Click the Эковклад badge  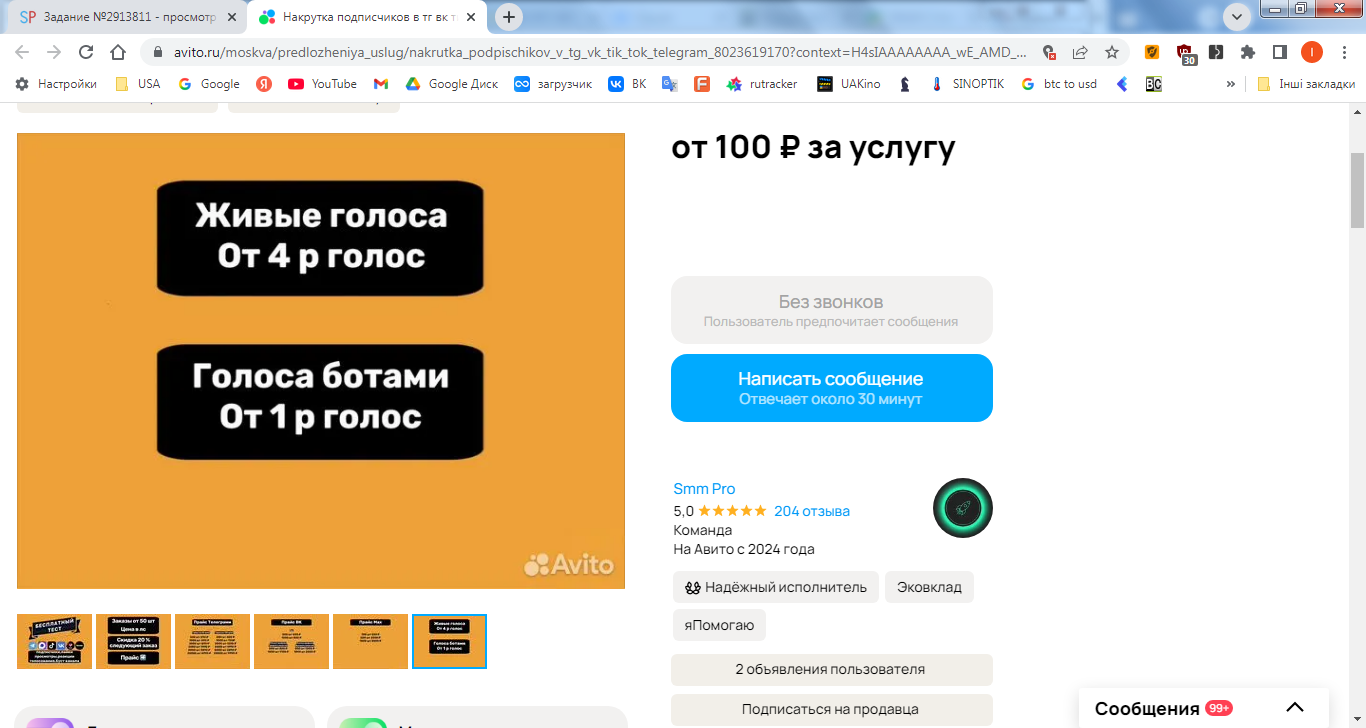click(929, 587)
